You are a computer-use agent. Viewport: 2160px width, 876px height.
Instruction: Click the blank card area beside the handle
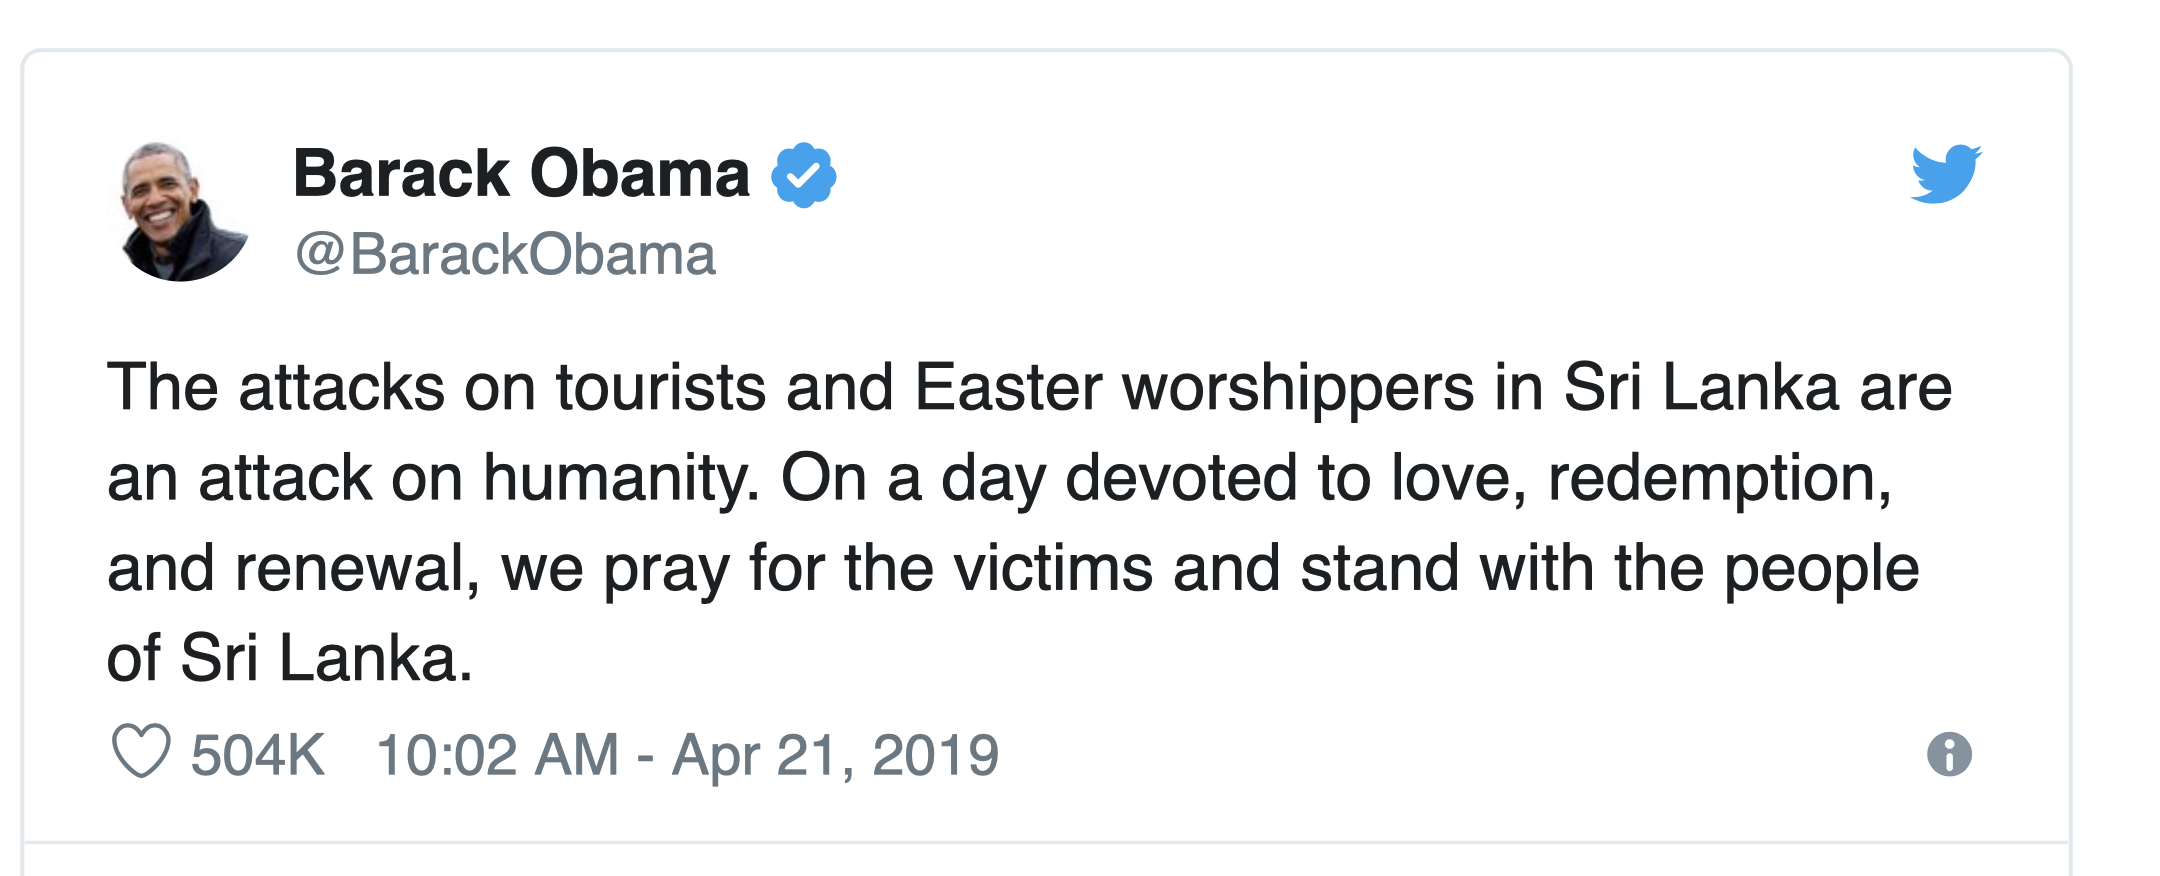pyautogui.click(x=1300, y=254)
